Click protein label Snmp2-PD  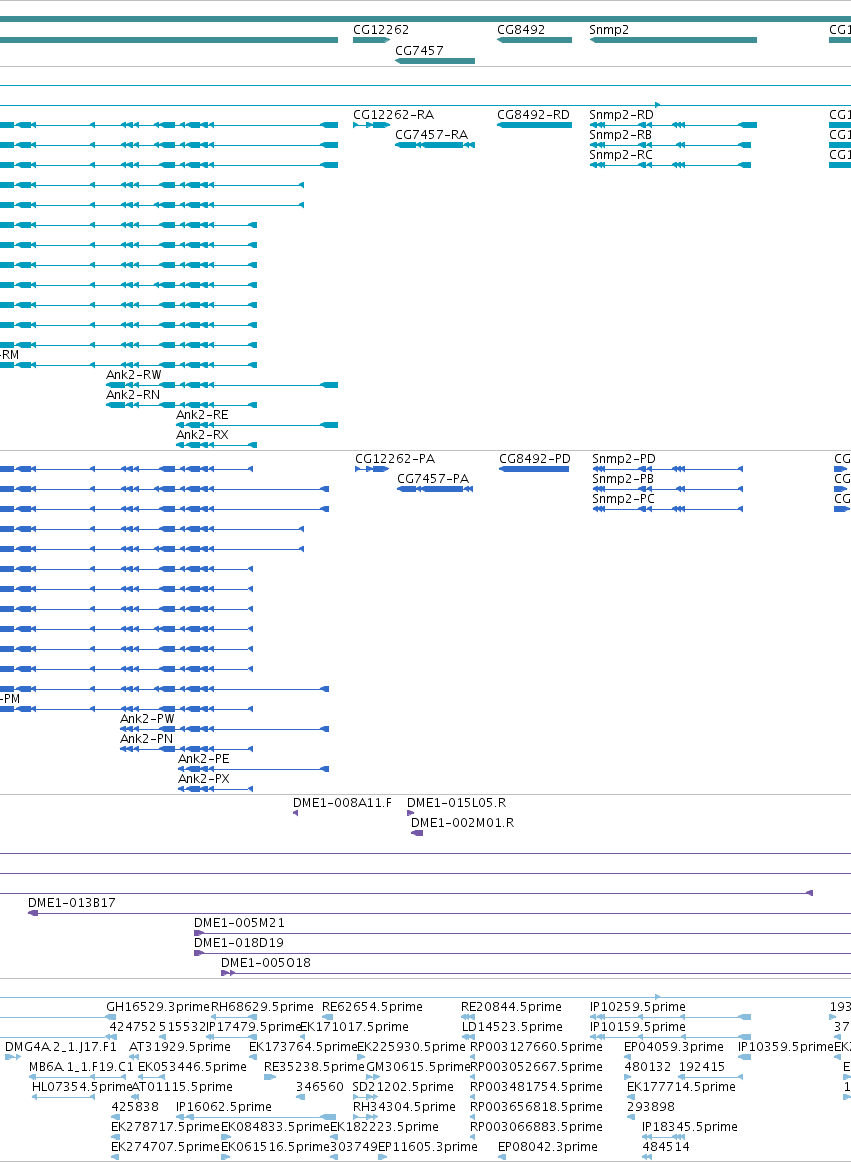pyautogui.click(x=624, y=459)
